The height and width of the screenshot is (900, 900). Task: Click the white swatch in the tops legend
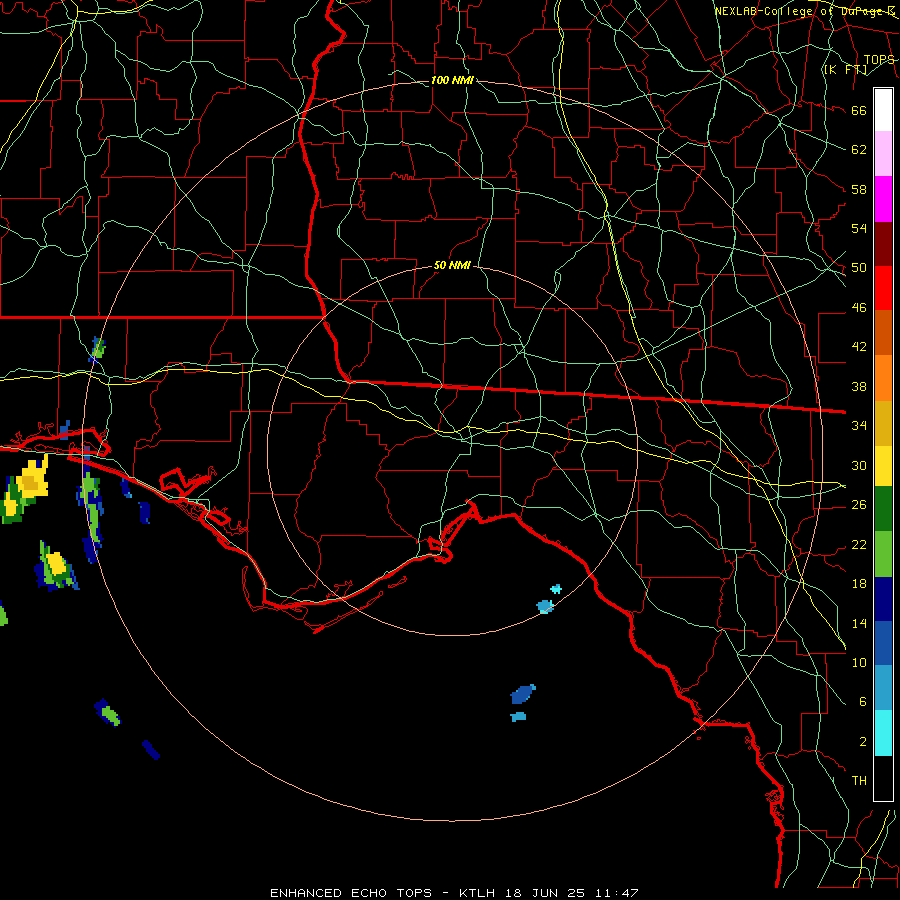(x=883, y=110)
